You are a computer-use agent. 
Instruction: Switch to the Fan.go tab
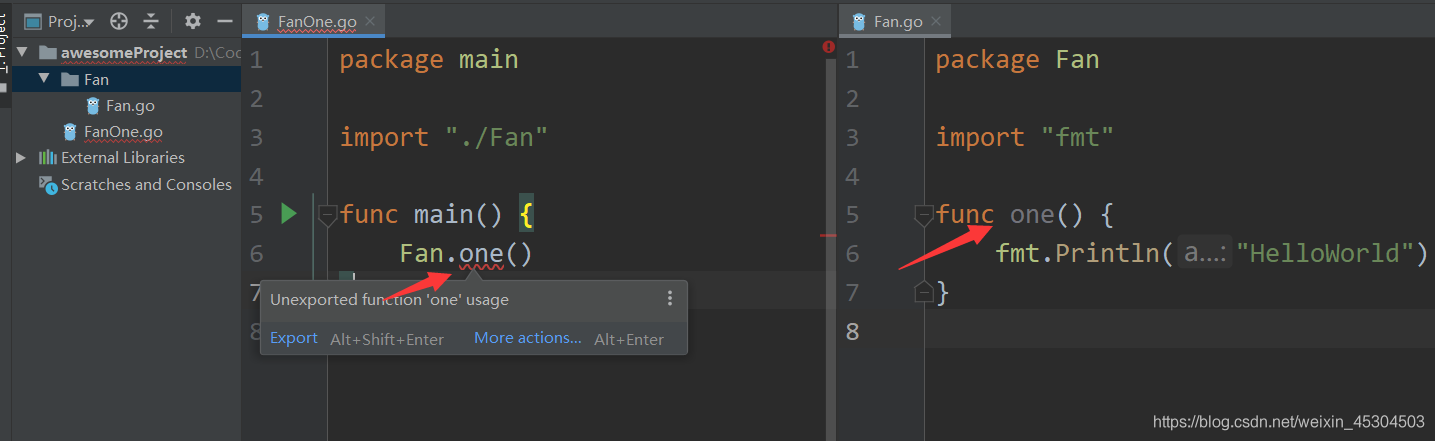click(897, 21)
